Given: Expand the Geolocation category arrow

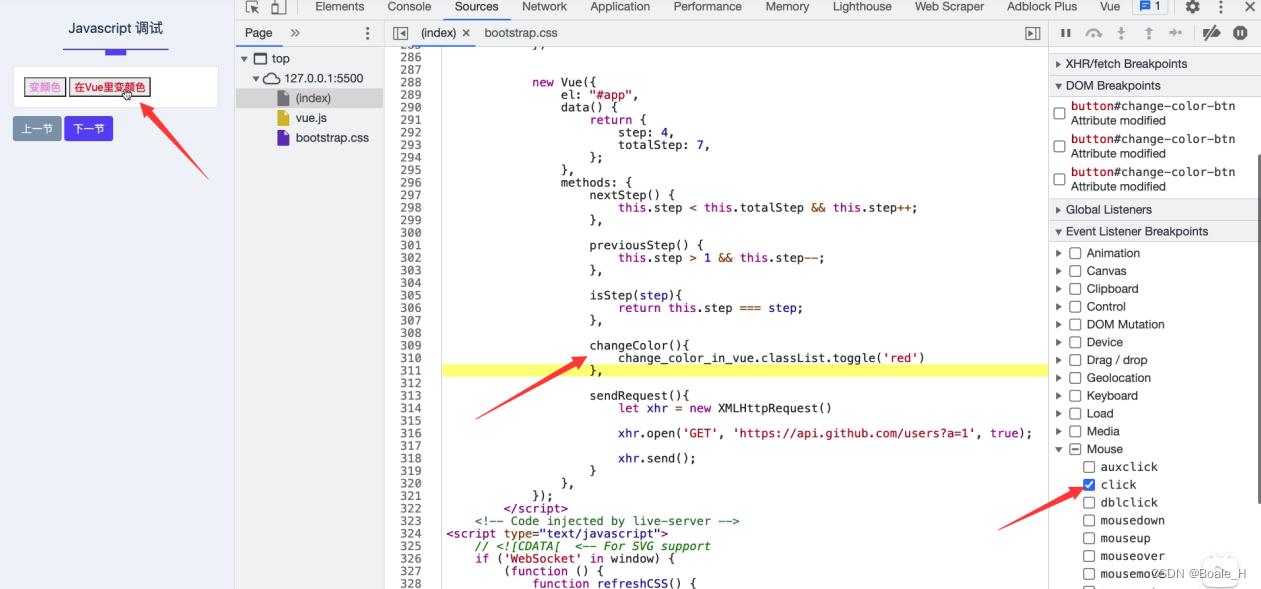Looking at the screenshot, I should [1059, 378].
